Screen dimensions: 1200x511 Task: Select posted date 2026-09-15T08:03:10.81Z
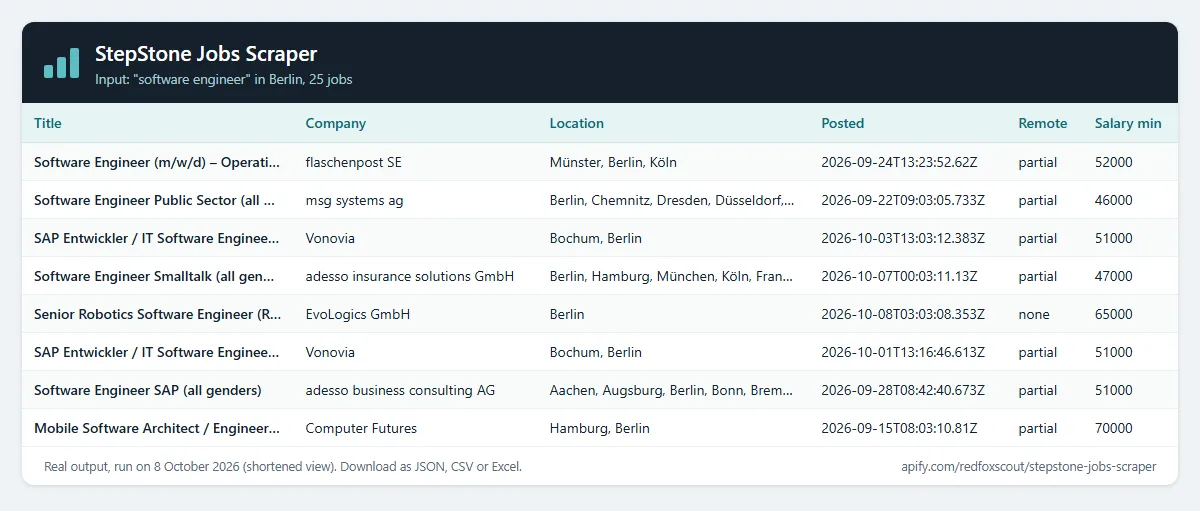(x=900, y=428)
